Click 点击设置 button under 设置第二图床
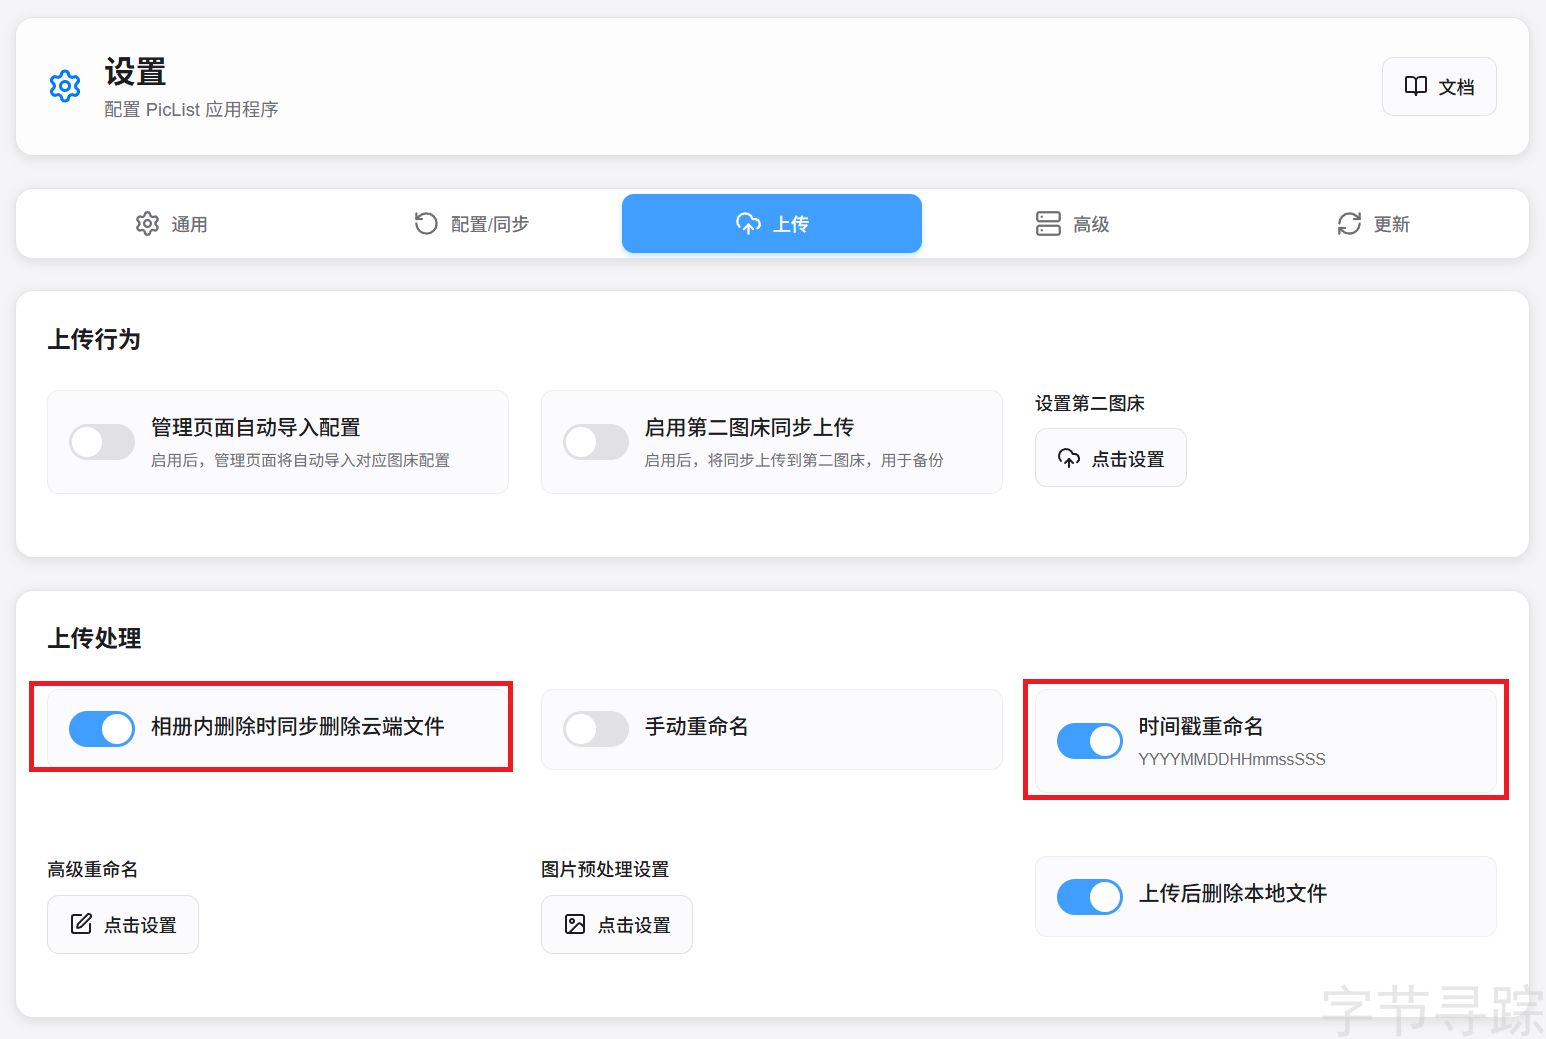 [x=1111, y=458]
